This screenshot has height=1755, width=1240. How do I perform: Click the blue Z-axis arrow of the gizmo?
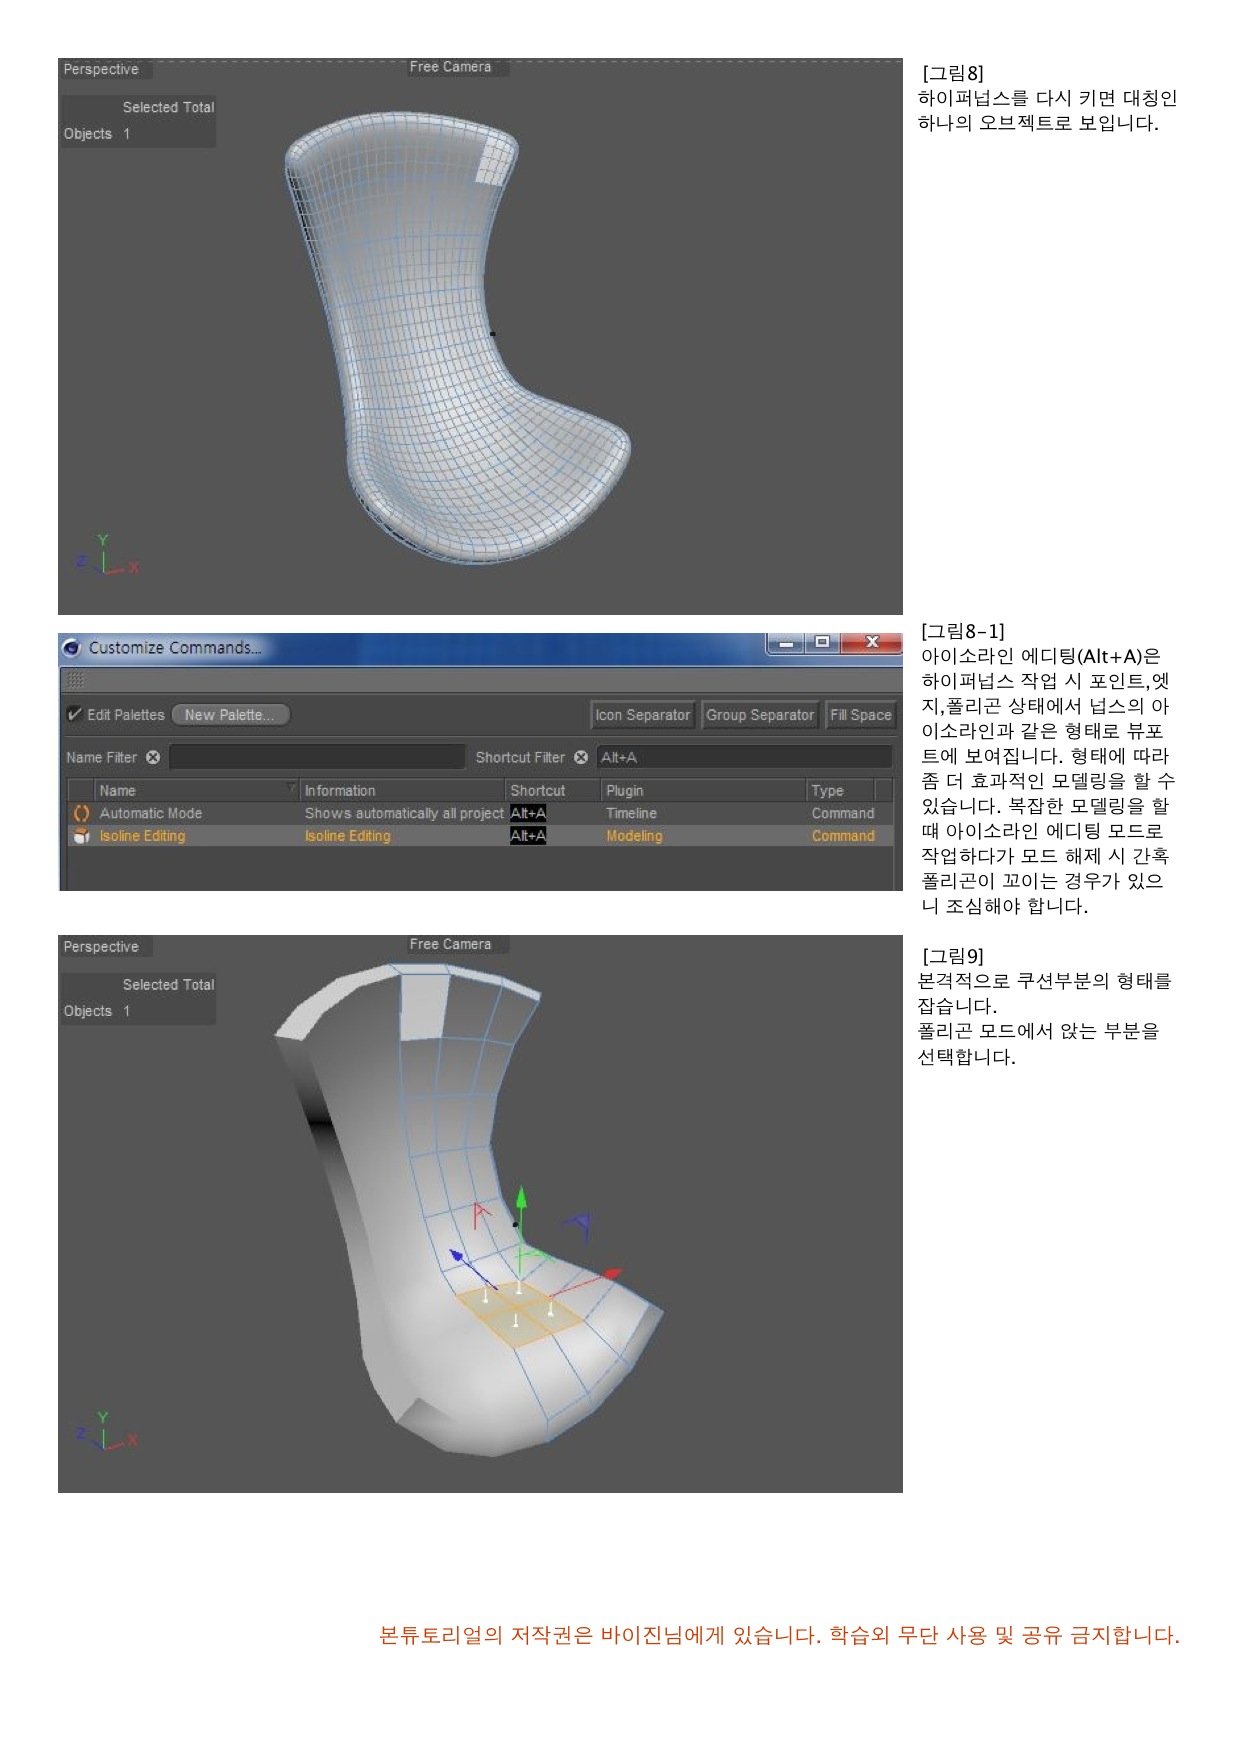tap(457, 1256)
